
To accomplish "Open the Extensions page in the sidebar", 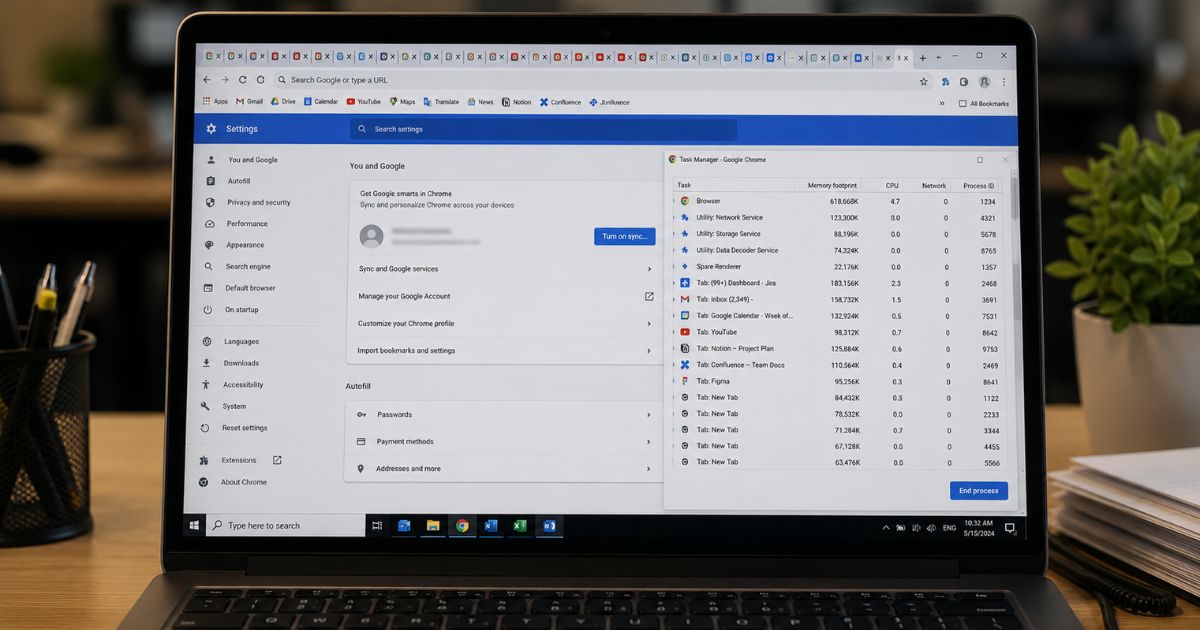I will point(241,460).
